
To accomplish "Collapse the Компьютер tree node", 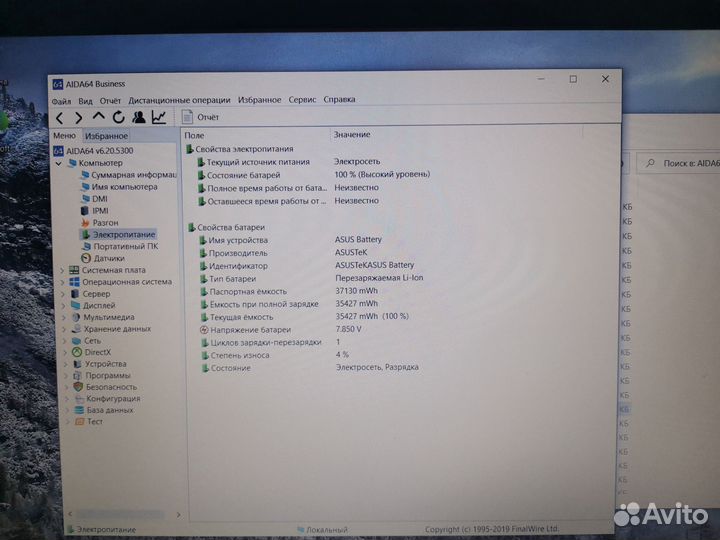I will click(x=59, y=163).
